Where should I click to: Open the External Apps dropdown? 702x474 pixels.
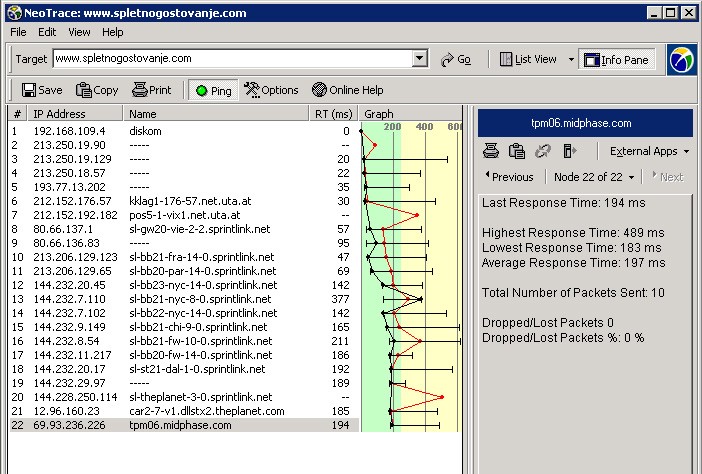pos(649,151)
